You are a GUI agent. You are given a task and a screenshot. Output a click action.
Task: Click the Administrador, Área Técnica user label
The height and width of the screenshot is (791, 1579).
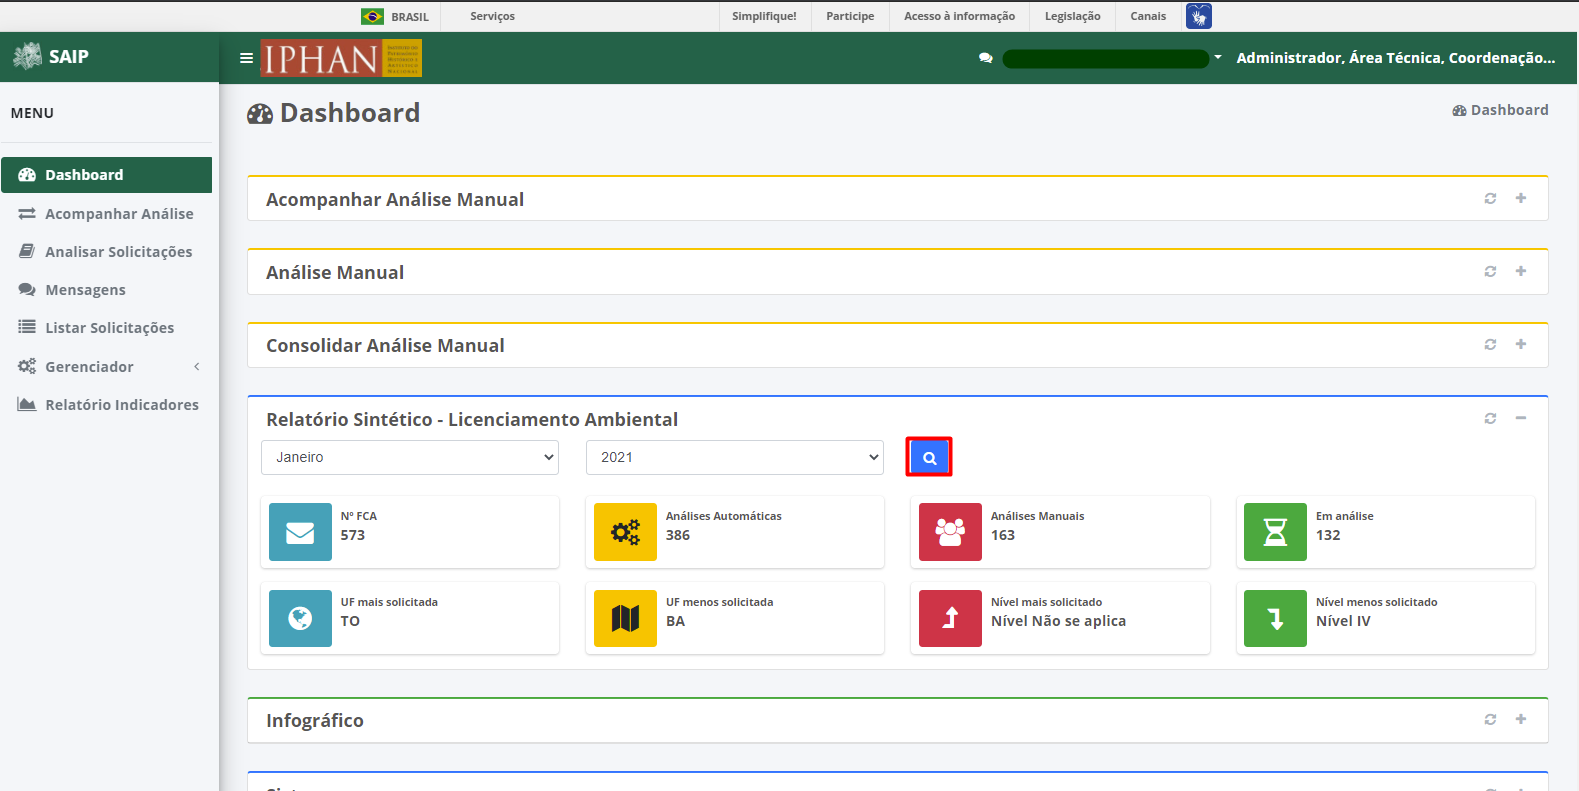[x=1396, y=58]
